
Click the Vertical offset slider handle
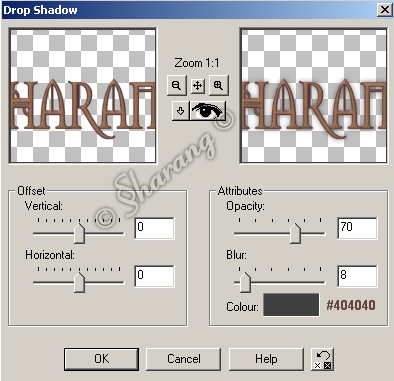pos(79,233)
